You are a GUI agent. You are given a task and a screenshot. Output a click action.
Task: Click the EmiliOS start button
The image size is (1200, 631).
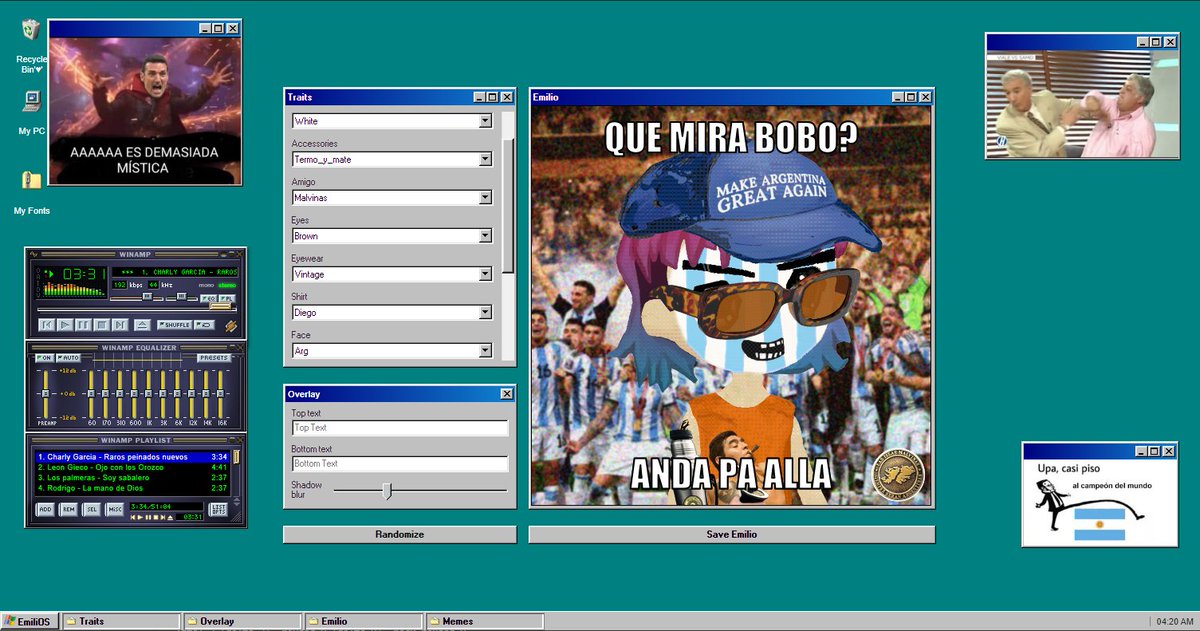tap(30, 621)
